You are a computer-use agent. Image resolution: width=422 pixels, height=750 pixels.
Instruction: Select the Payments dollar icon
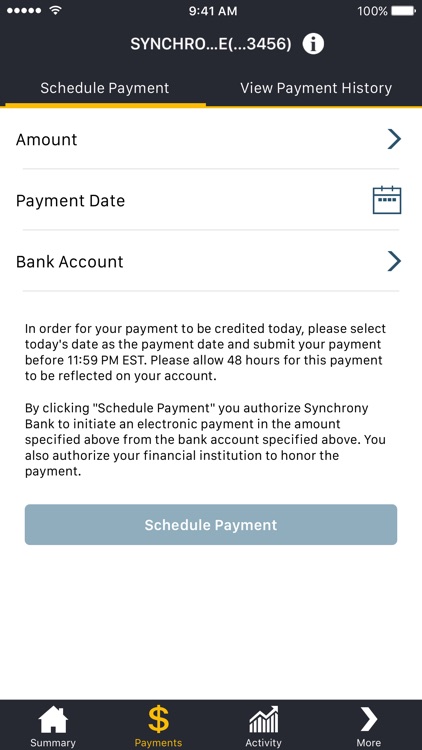click(x=158, y=720)
